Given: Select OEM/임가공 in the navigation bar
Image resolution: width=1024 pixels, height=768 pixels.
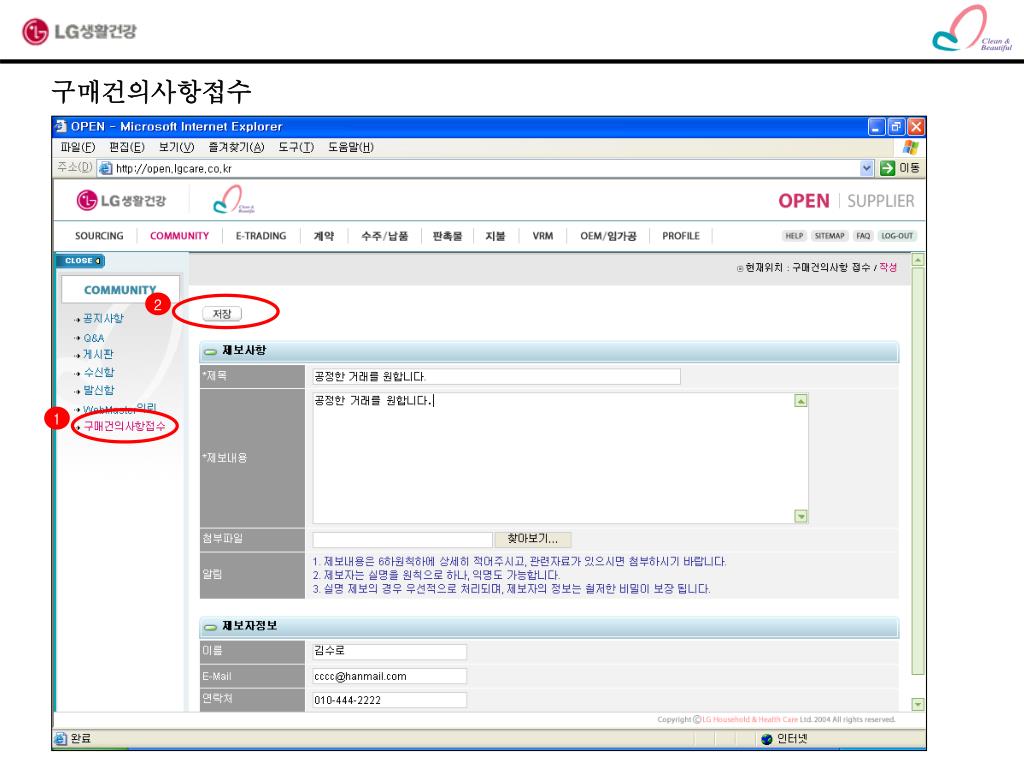Looking at the screenshot, I should (x=608, y=236).
